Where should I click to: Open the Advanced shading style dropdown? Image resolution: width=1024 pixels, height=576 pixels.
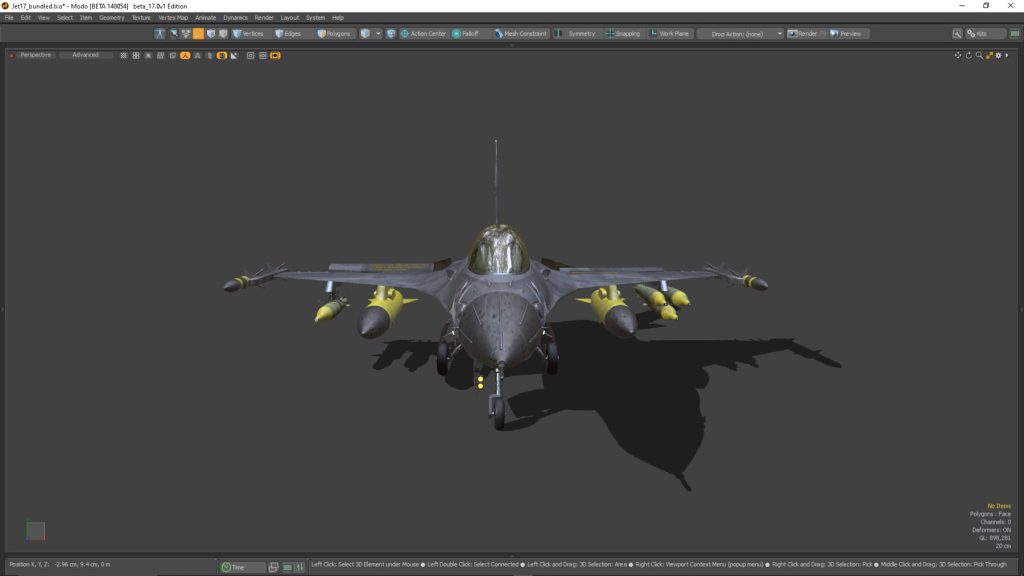click(86, 55)
